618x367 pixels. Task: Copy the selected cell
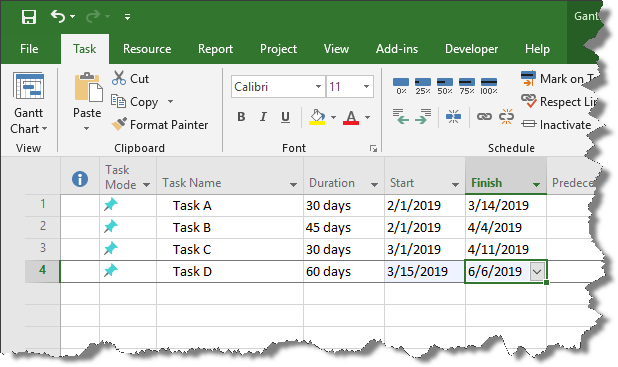click(x=135, y=102)
